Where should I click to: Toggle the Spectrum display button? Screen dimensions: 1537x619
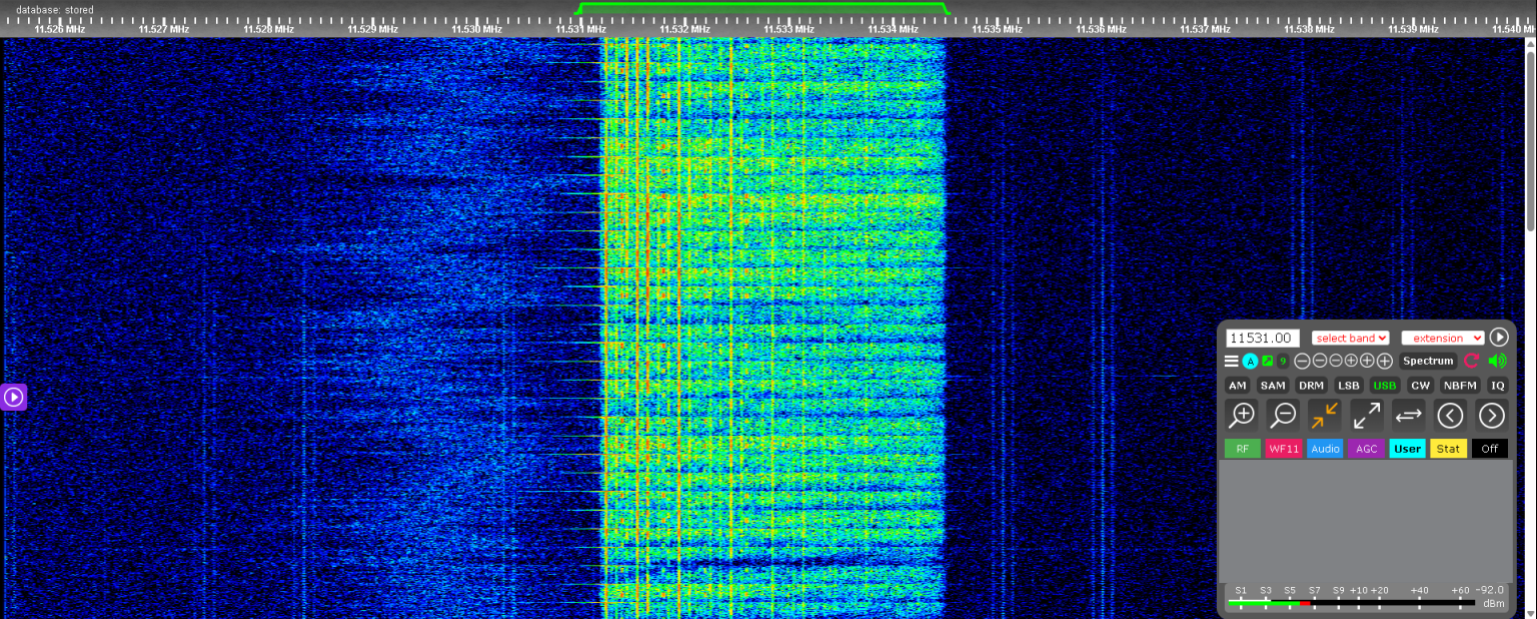(x=1427, y=361)
